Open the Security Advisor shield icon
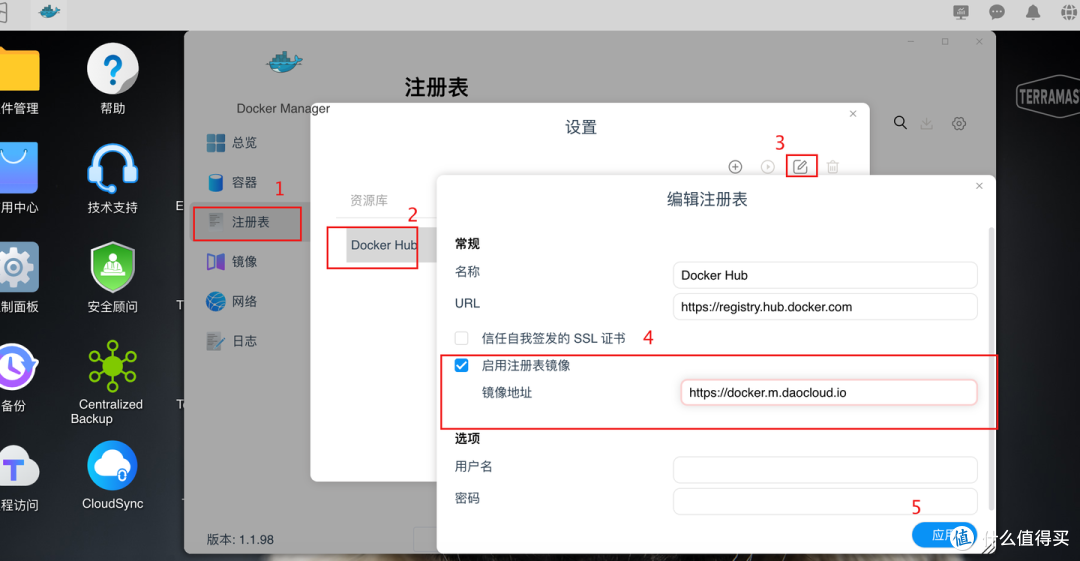Image resolution: width=1080 pixels, height=561 pixels. (112, 268)
